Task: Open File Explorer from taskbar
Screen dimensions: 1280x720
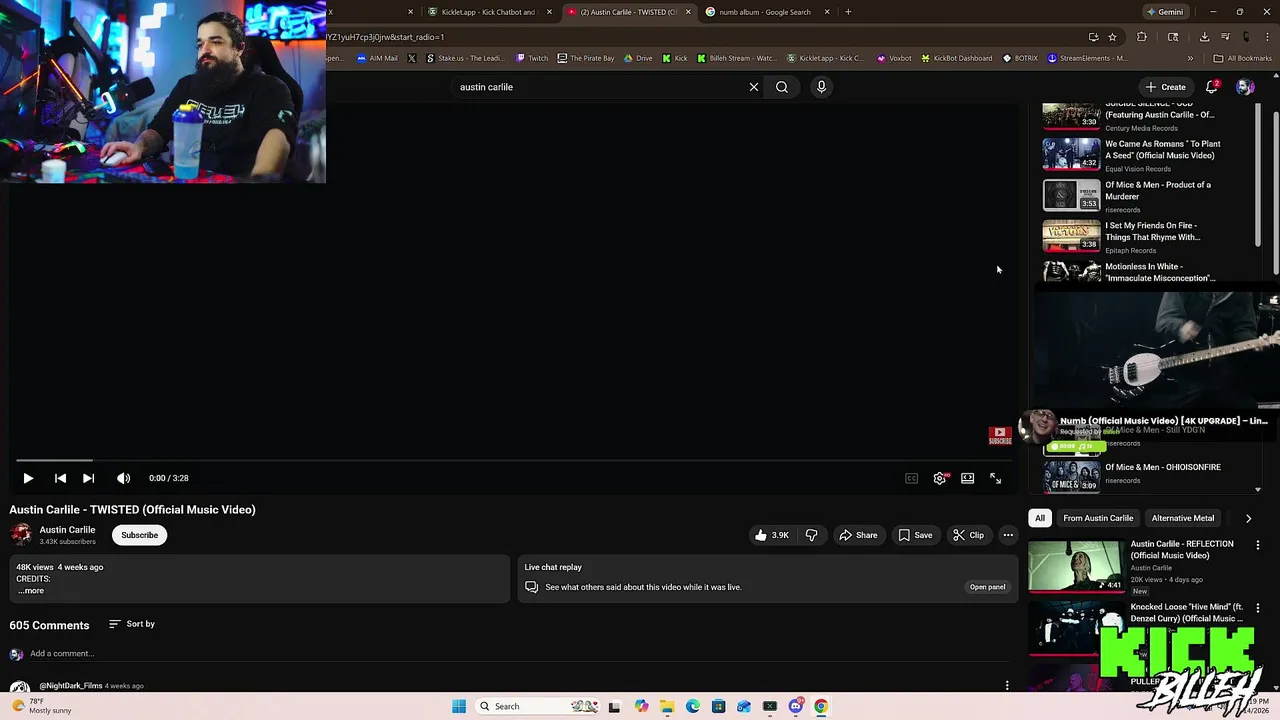Action: click(x=667, y=706)
